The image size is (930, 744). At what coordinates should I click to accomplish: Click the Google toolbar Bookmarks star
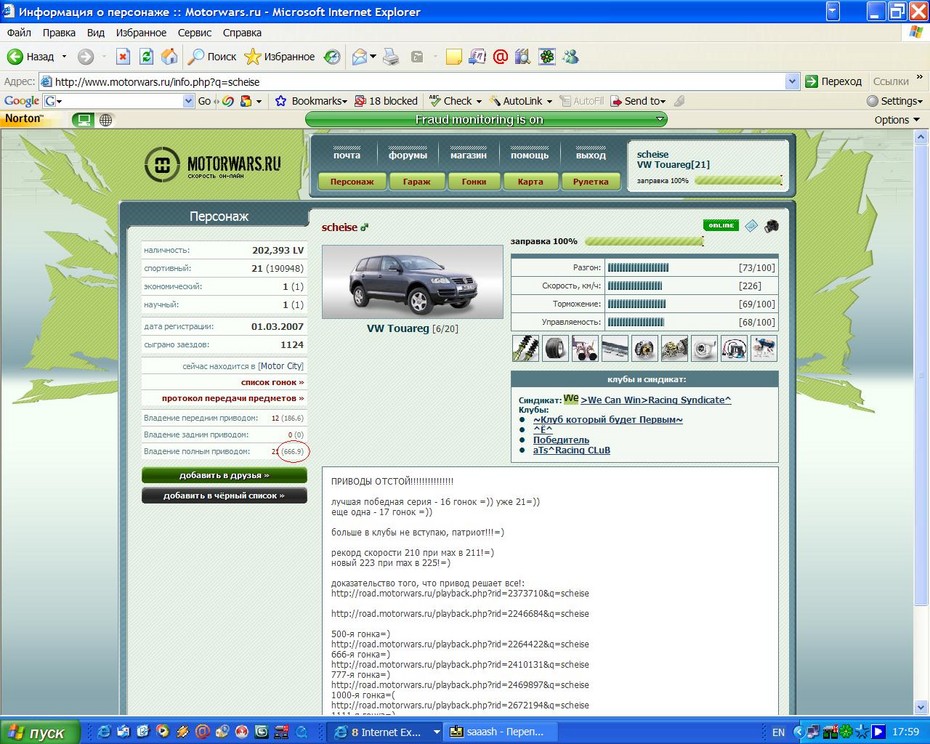281,101
